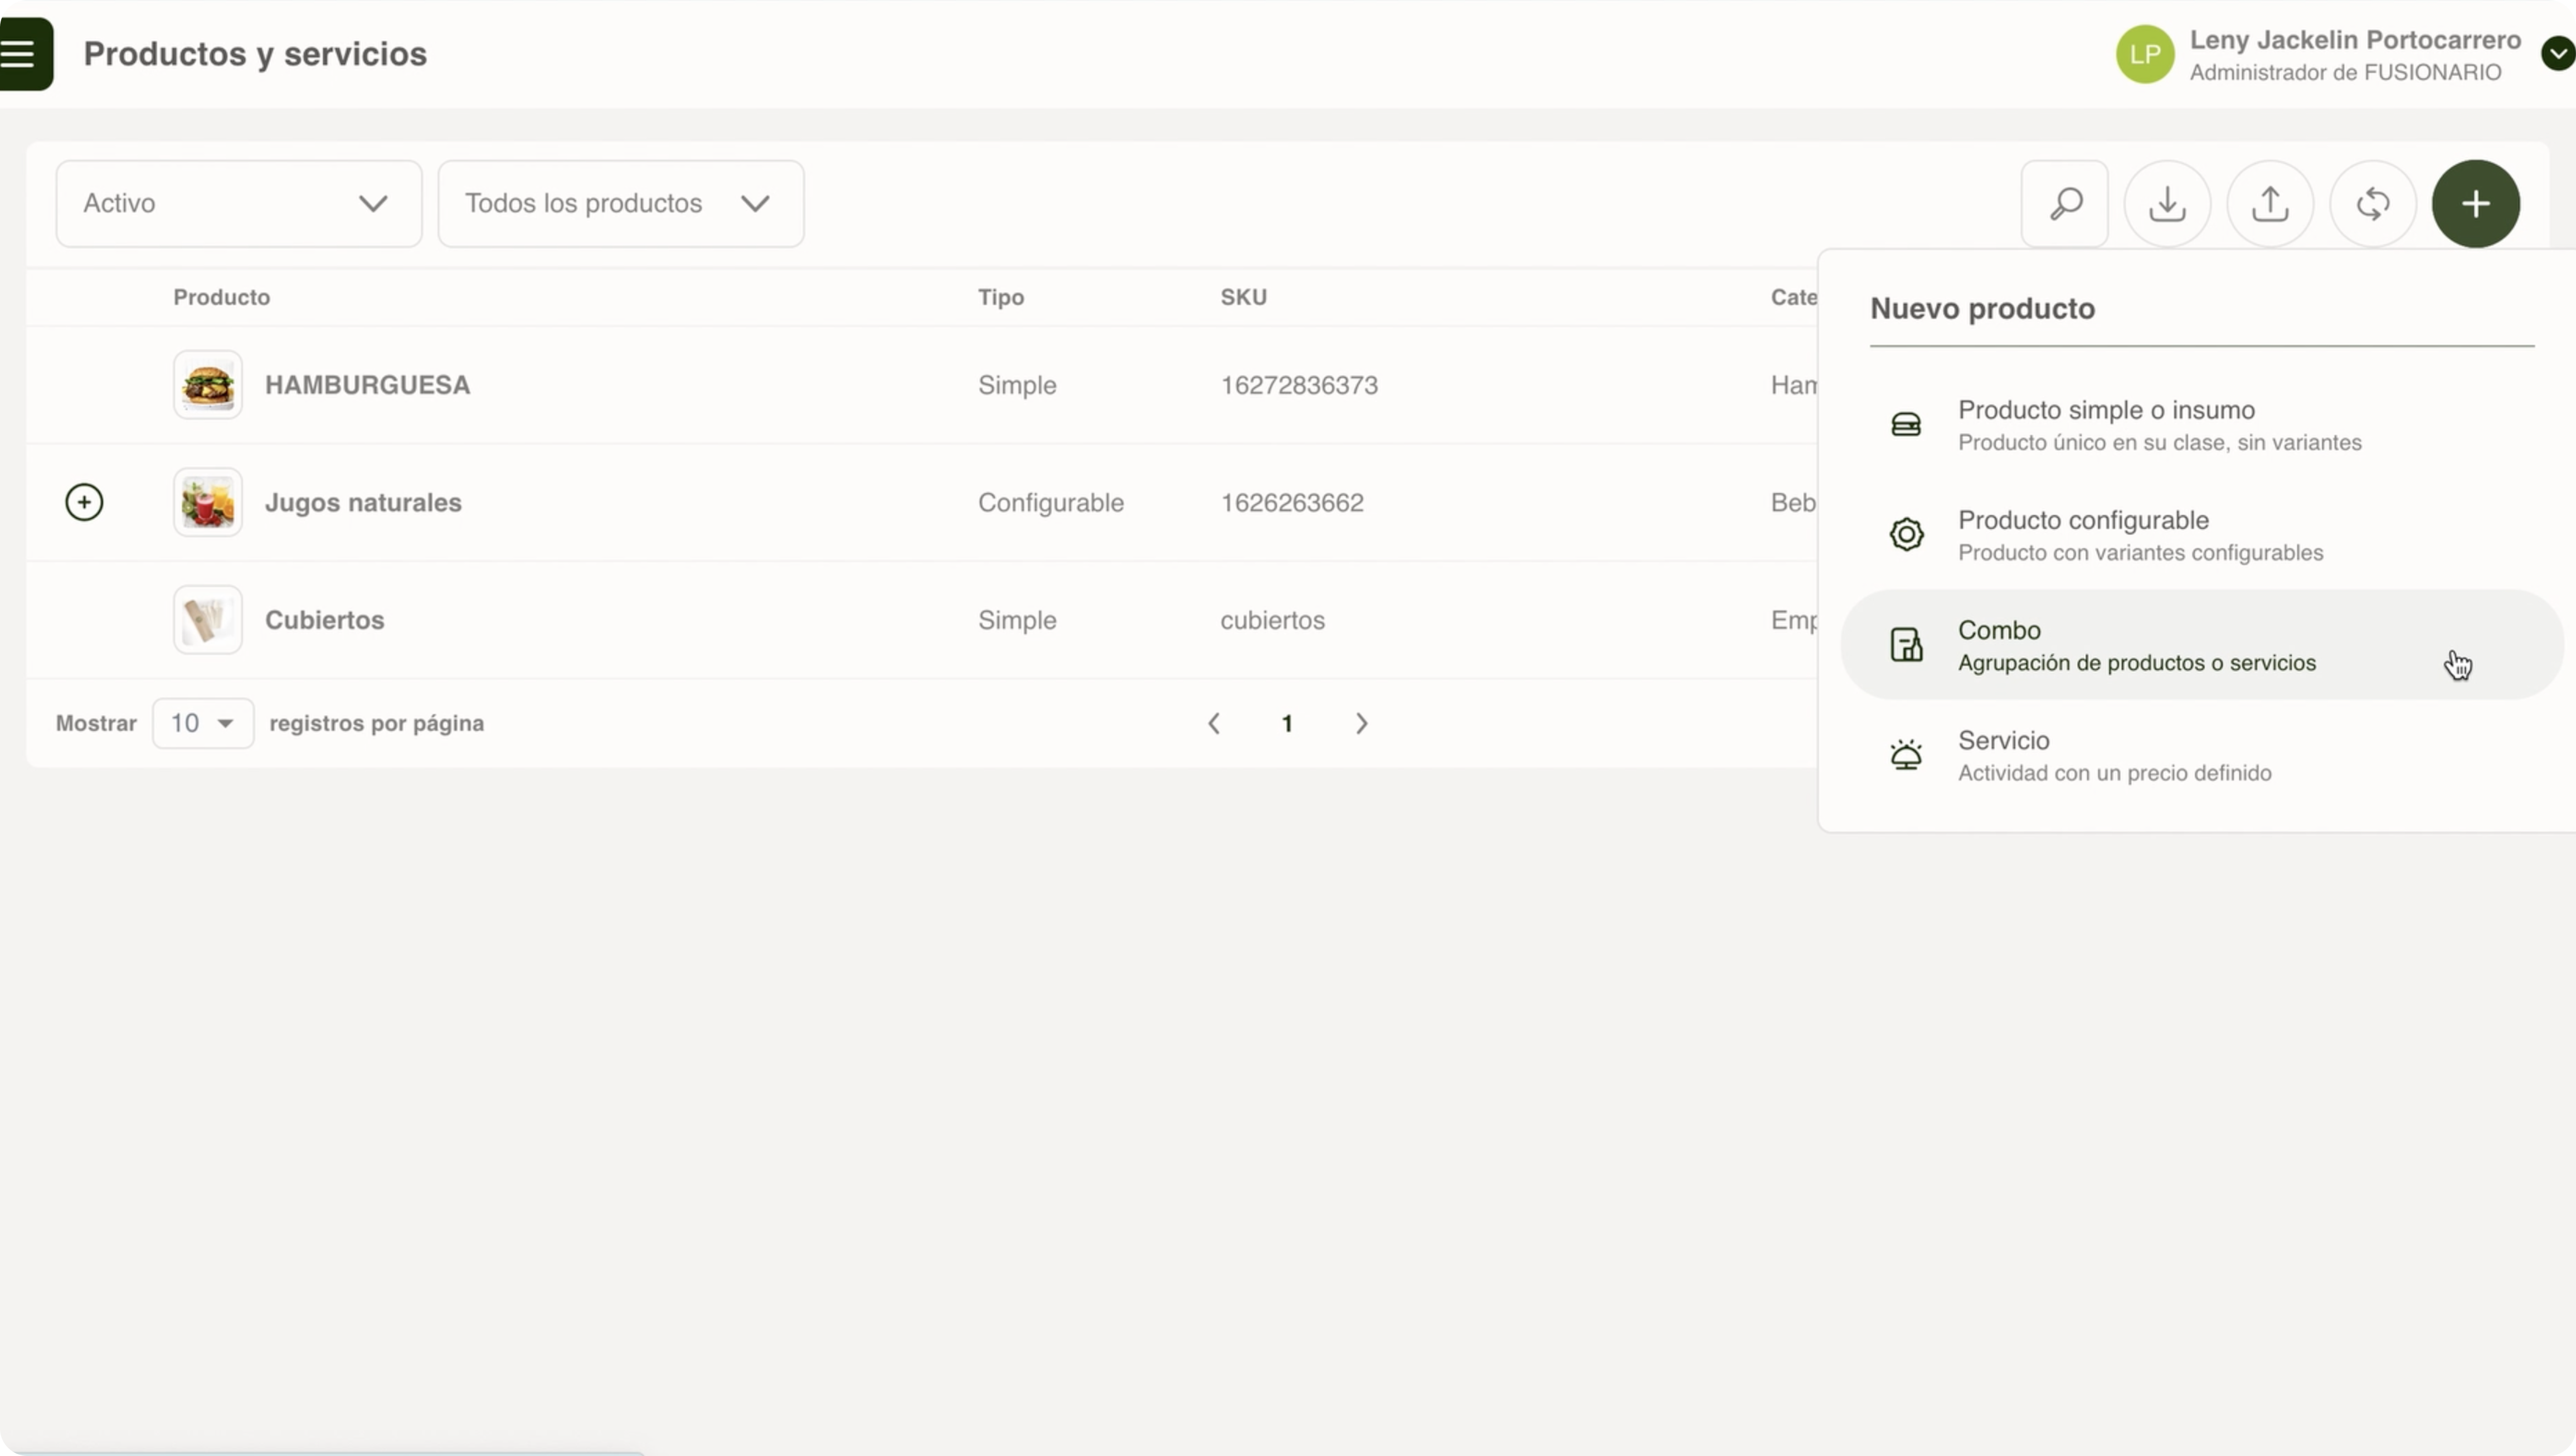This screenshot has height=1456, width=2576.
Task: Click the refresh sync icon
Action: [x=2373, y=204]
